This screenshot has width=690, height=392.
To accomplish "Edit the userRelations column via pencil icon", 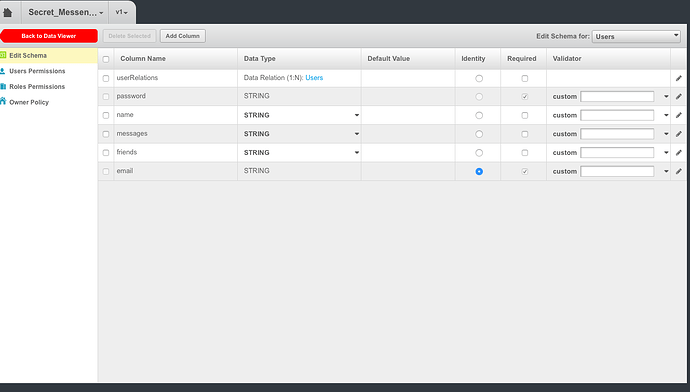I will [679, 78].
